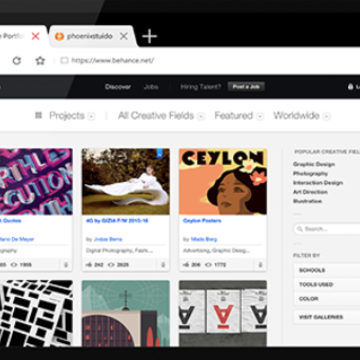Open the red A posters thumbnail

tap(223, 313)
